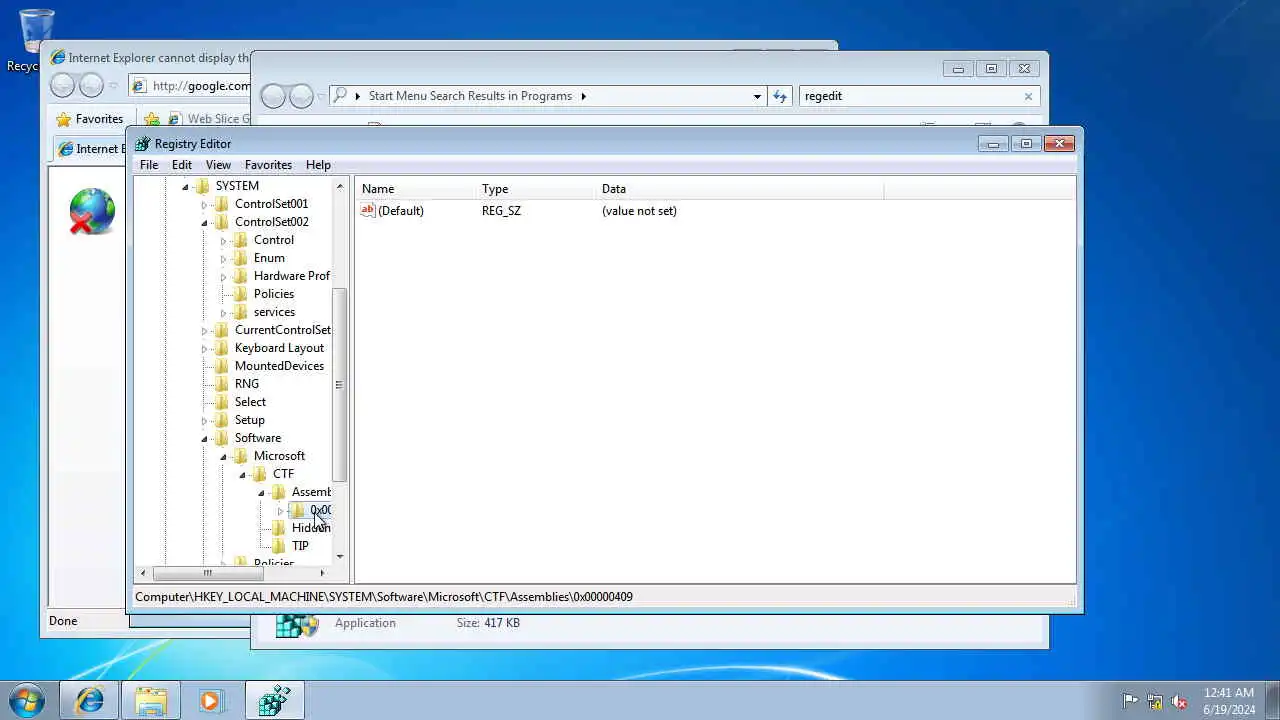Expand the Setup key arrow
This screenshot has height=720, width=1280.
tap(204, 421)
